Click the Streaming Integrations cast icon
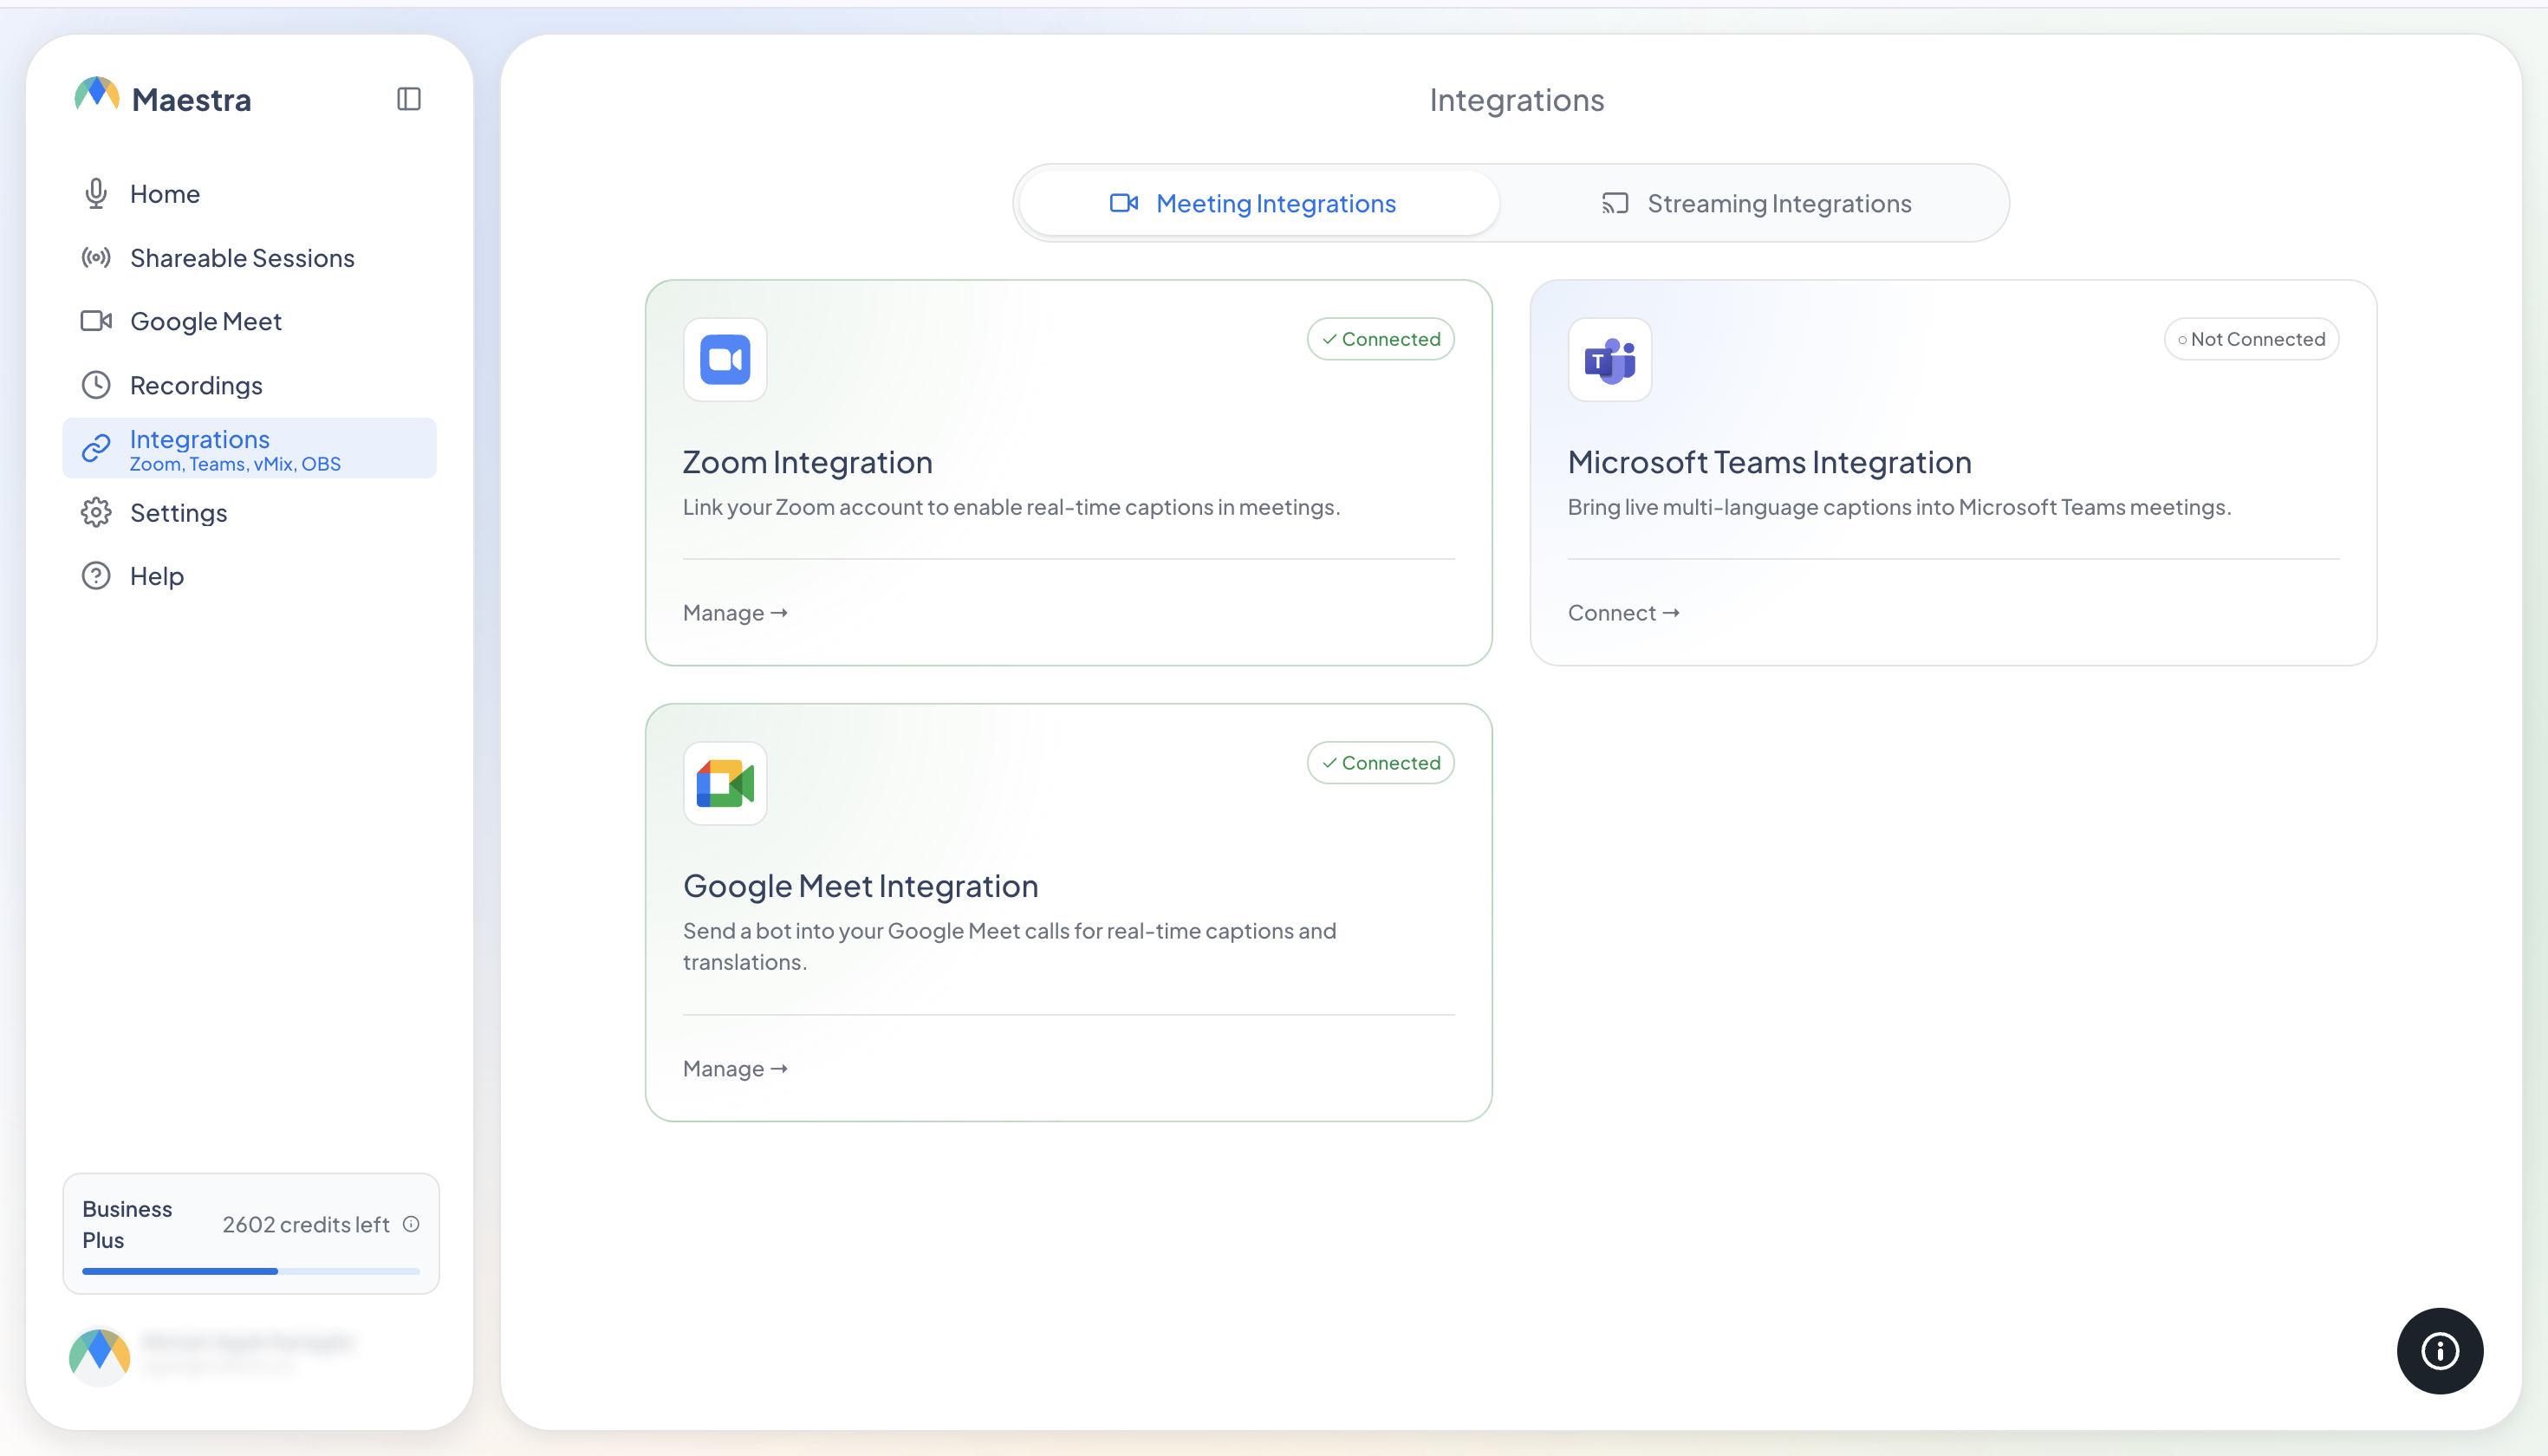 point(1615,203)
